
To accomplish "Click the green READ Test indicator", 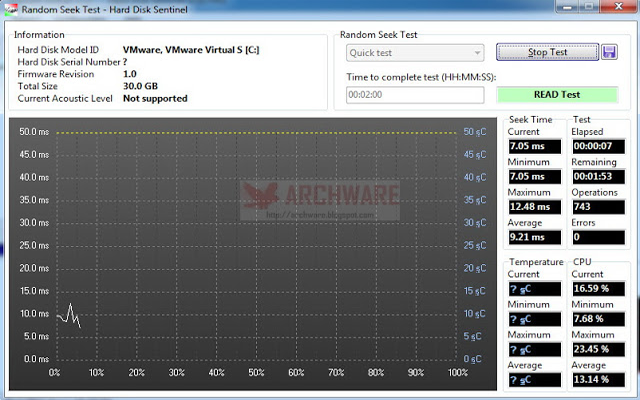I will [x=557, y=95].
